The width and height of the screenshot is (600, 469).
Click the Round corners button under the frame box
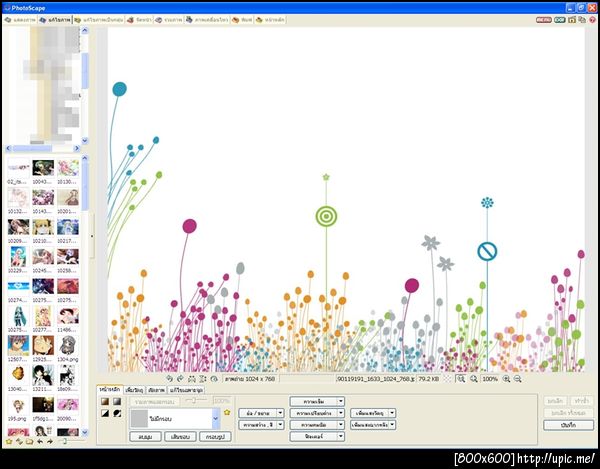coord(145,436)
